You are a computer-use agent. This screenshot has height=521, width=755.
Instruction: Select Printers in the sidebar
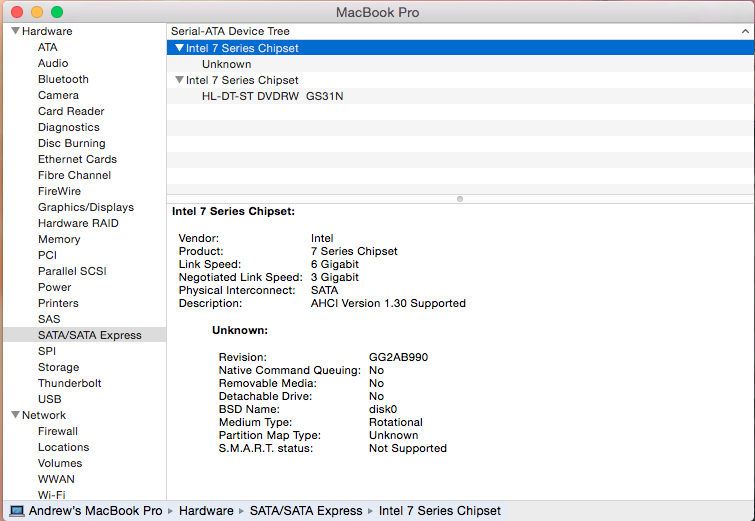(x=58, y=303)
